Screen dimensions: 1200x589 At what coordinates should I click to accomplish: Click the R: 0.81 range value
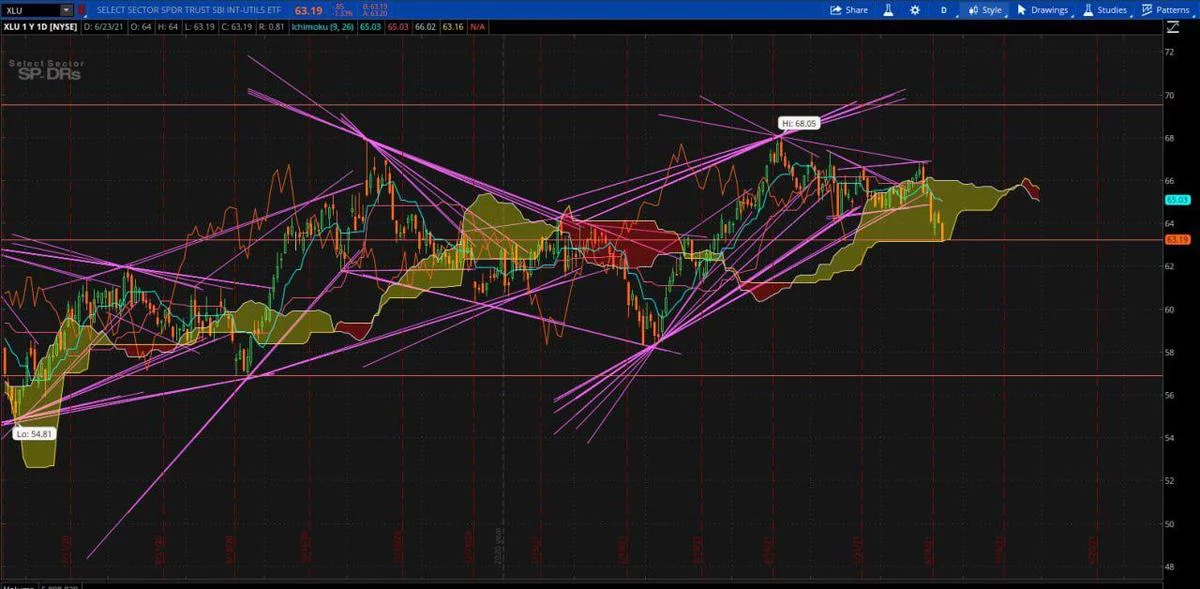pos(272,25)
